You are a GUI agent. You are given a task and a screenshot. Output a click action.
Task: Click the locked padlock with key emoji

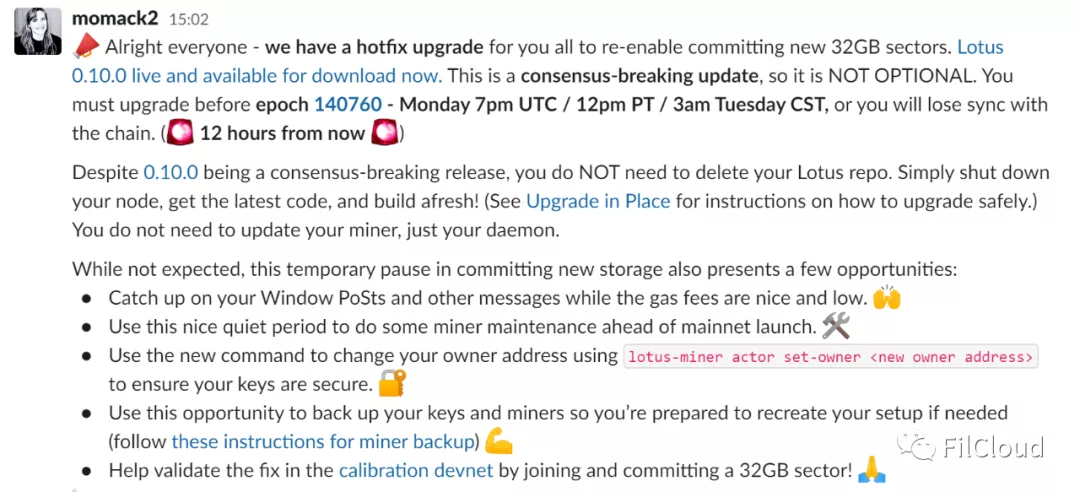coord(393,383)
